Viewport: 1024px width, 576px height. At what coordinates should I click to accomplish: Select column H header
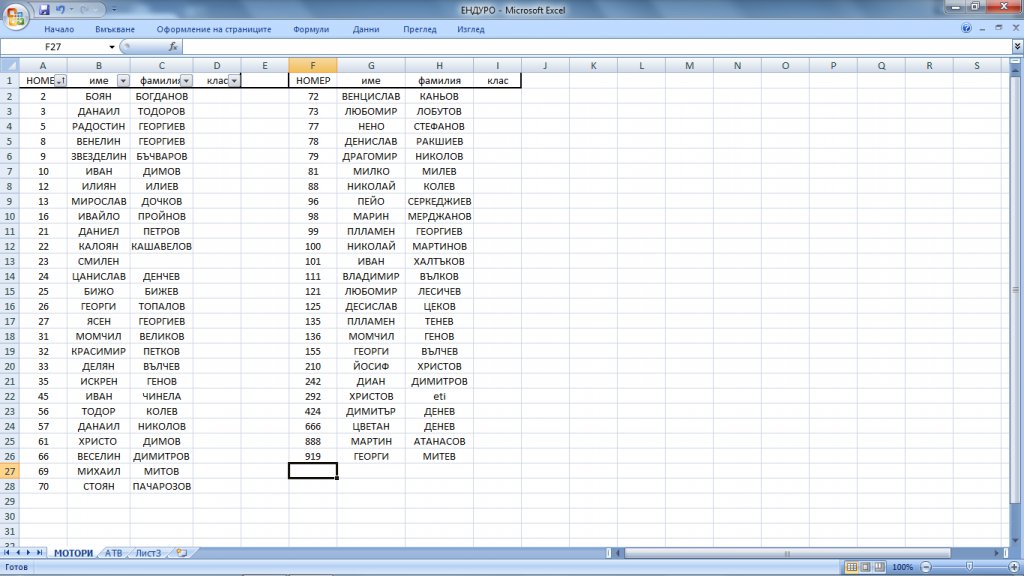[439, 66]
